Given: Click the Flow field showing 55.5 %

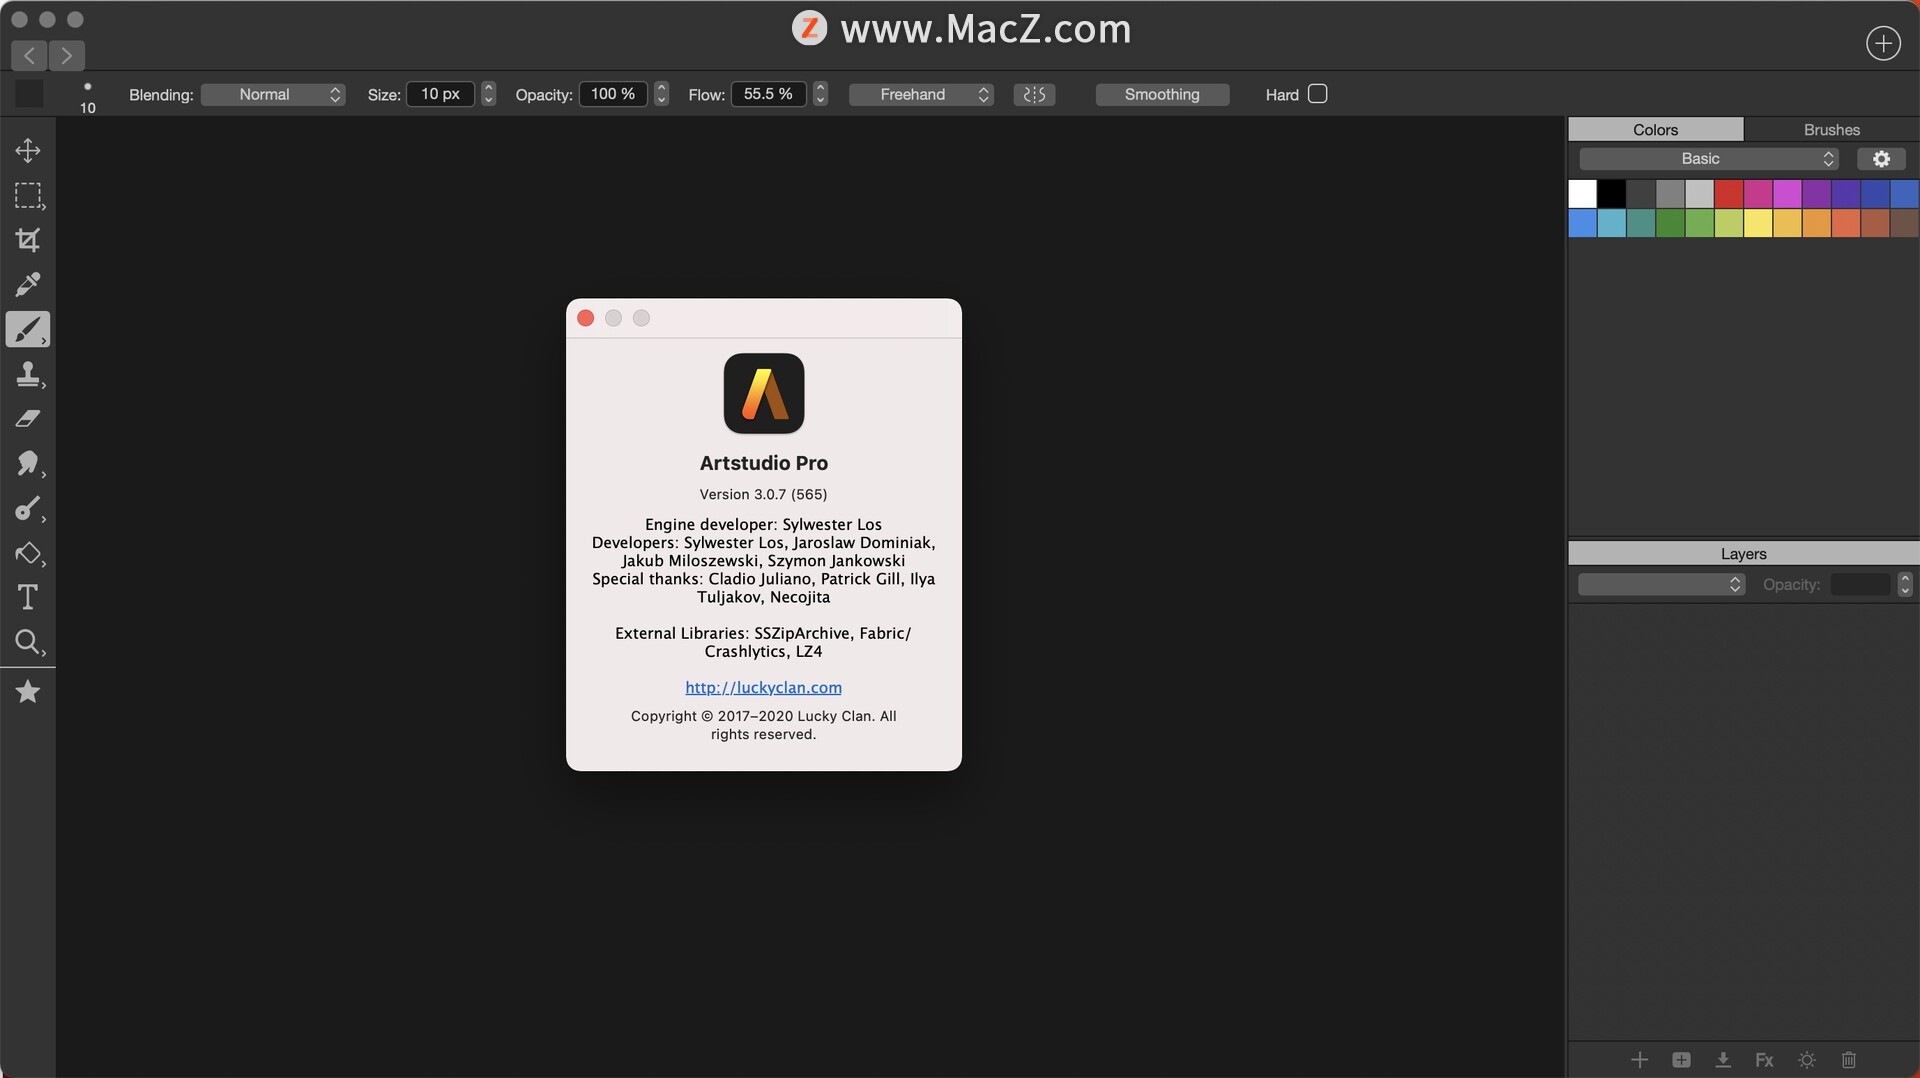Looking at the screenshot, I should 768,94.
